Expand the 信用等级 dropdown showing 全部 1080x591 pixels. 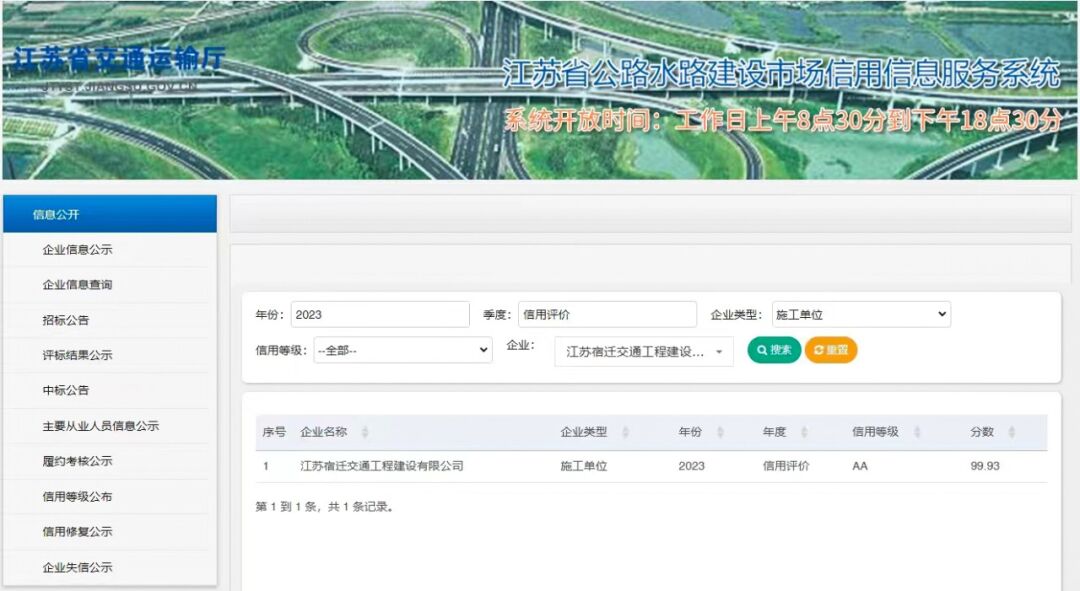pos(402,350)
